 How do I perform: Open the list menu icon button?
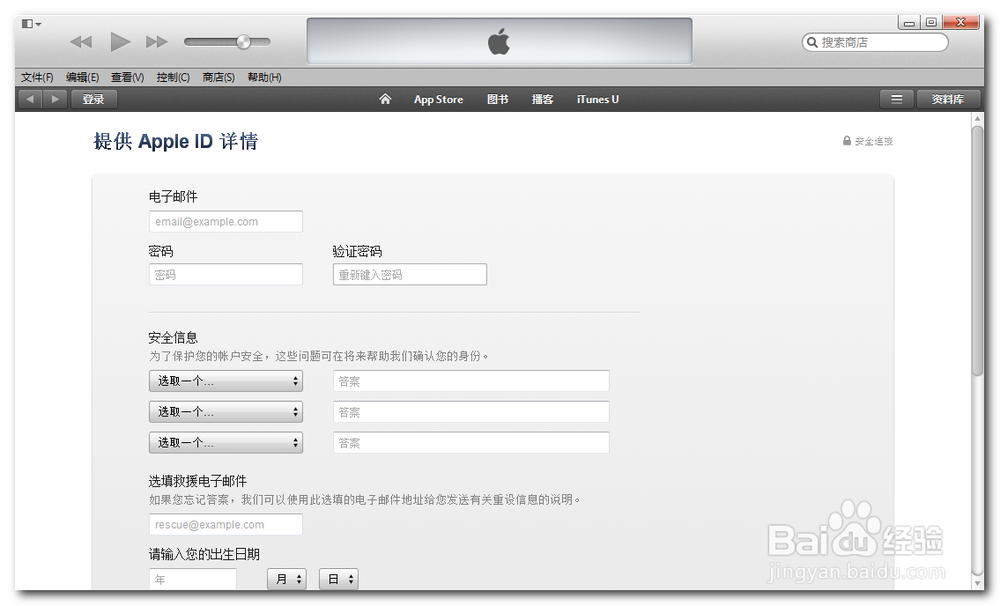coord(897,99)
